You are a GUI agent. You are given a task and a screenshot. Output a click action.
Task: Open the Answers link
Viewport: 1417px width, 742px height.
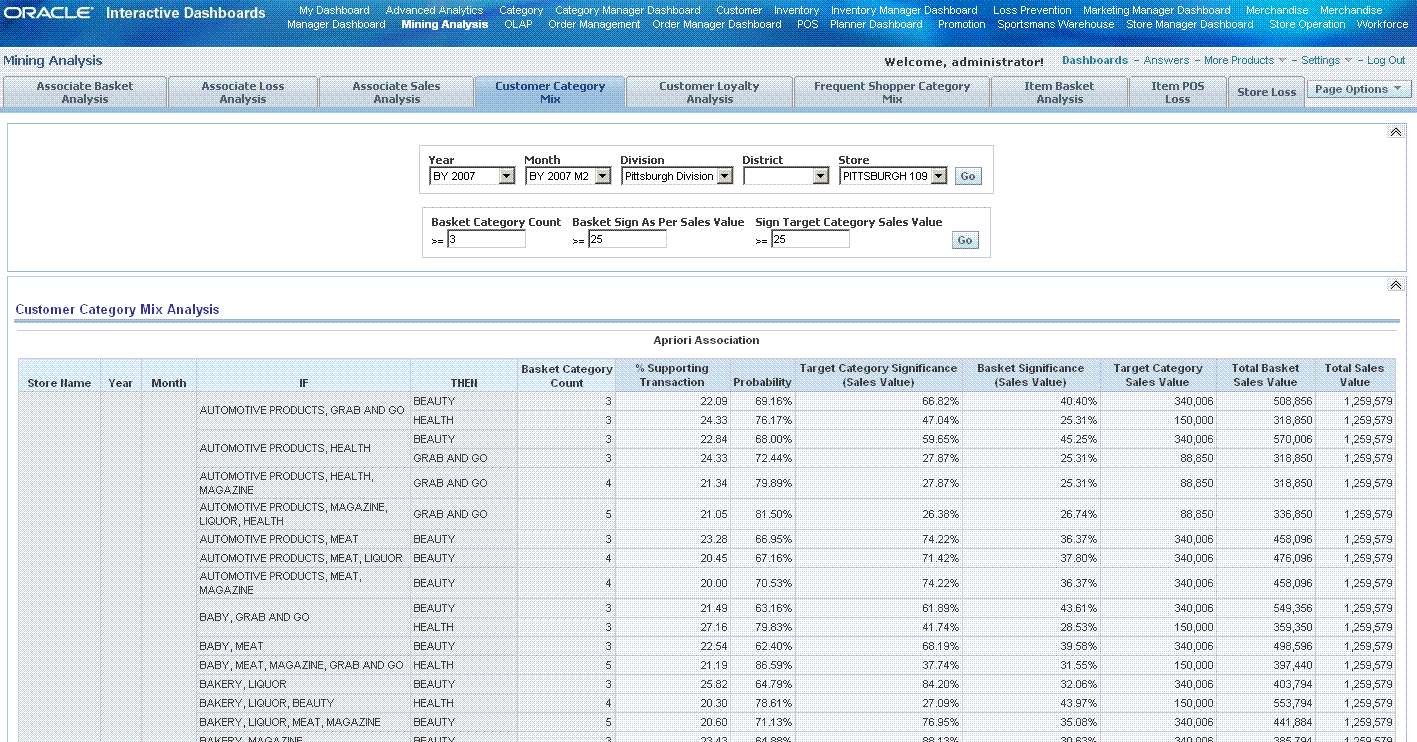(1167, 60)
